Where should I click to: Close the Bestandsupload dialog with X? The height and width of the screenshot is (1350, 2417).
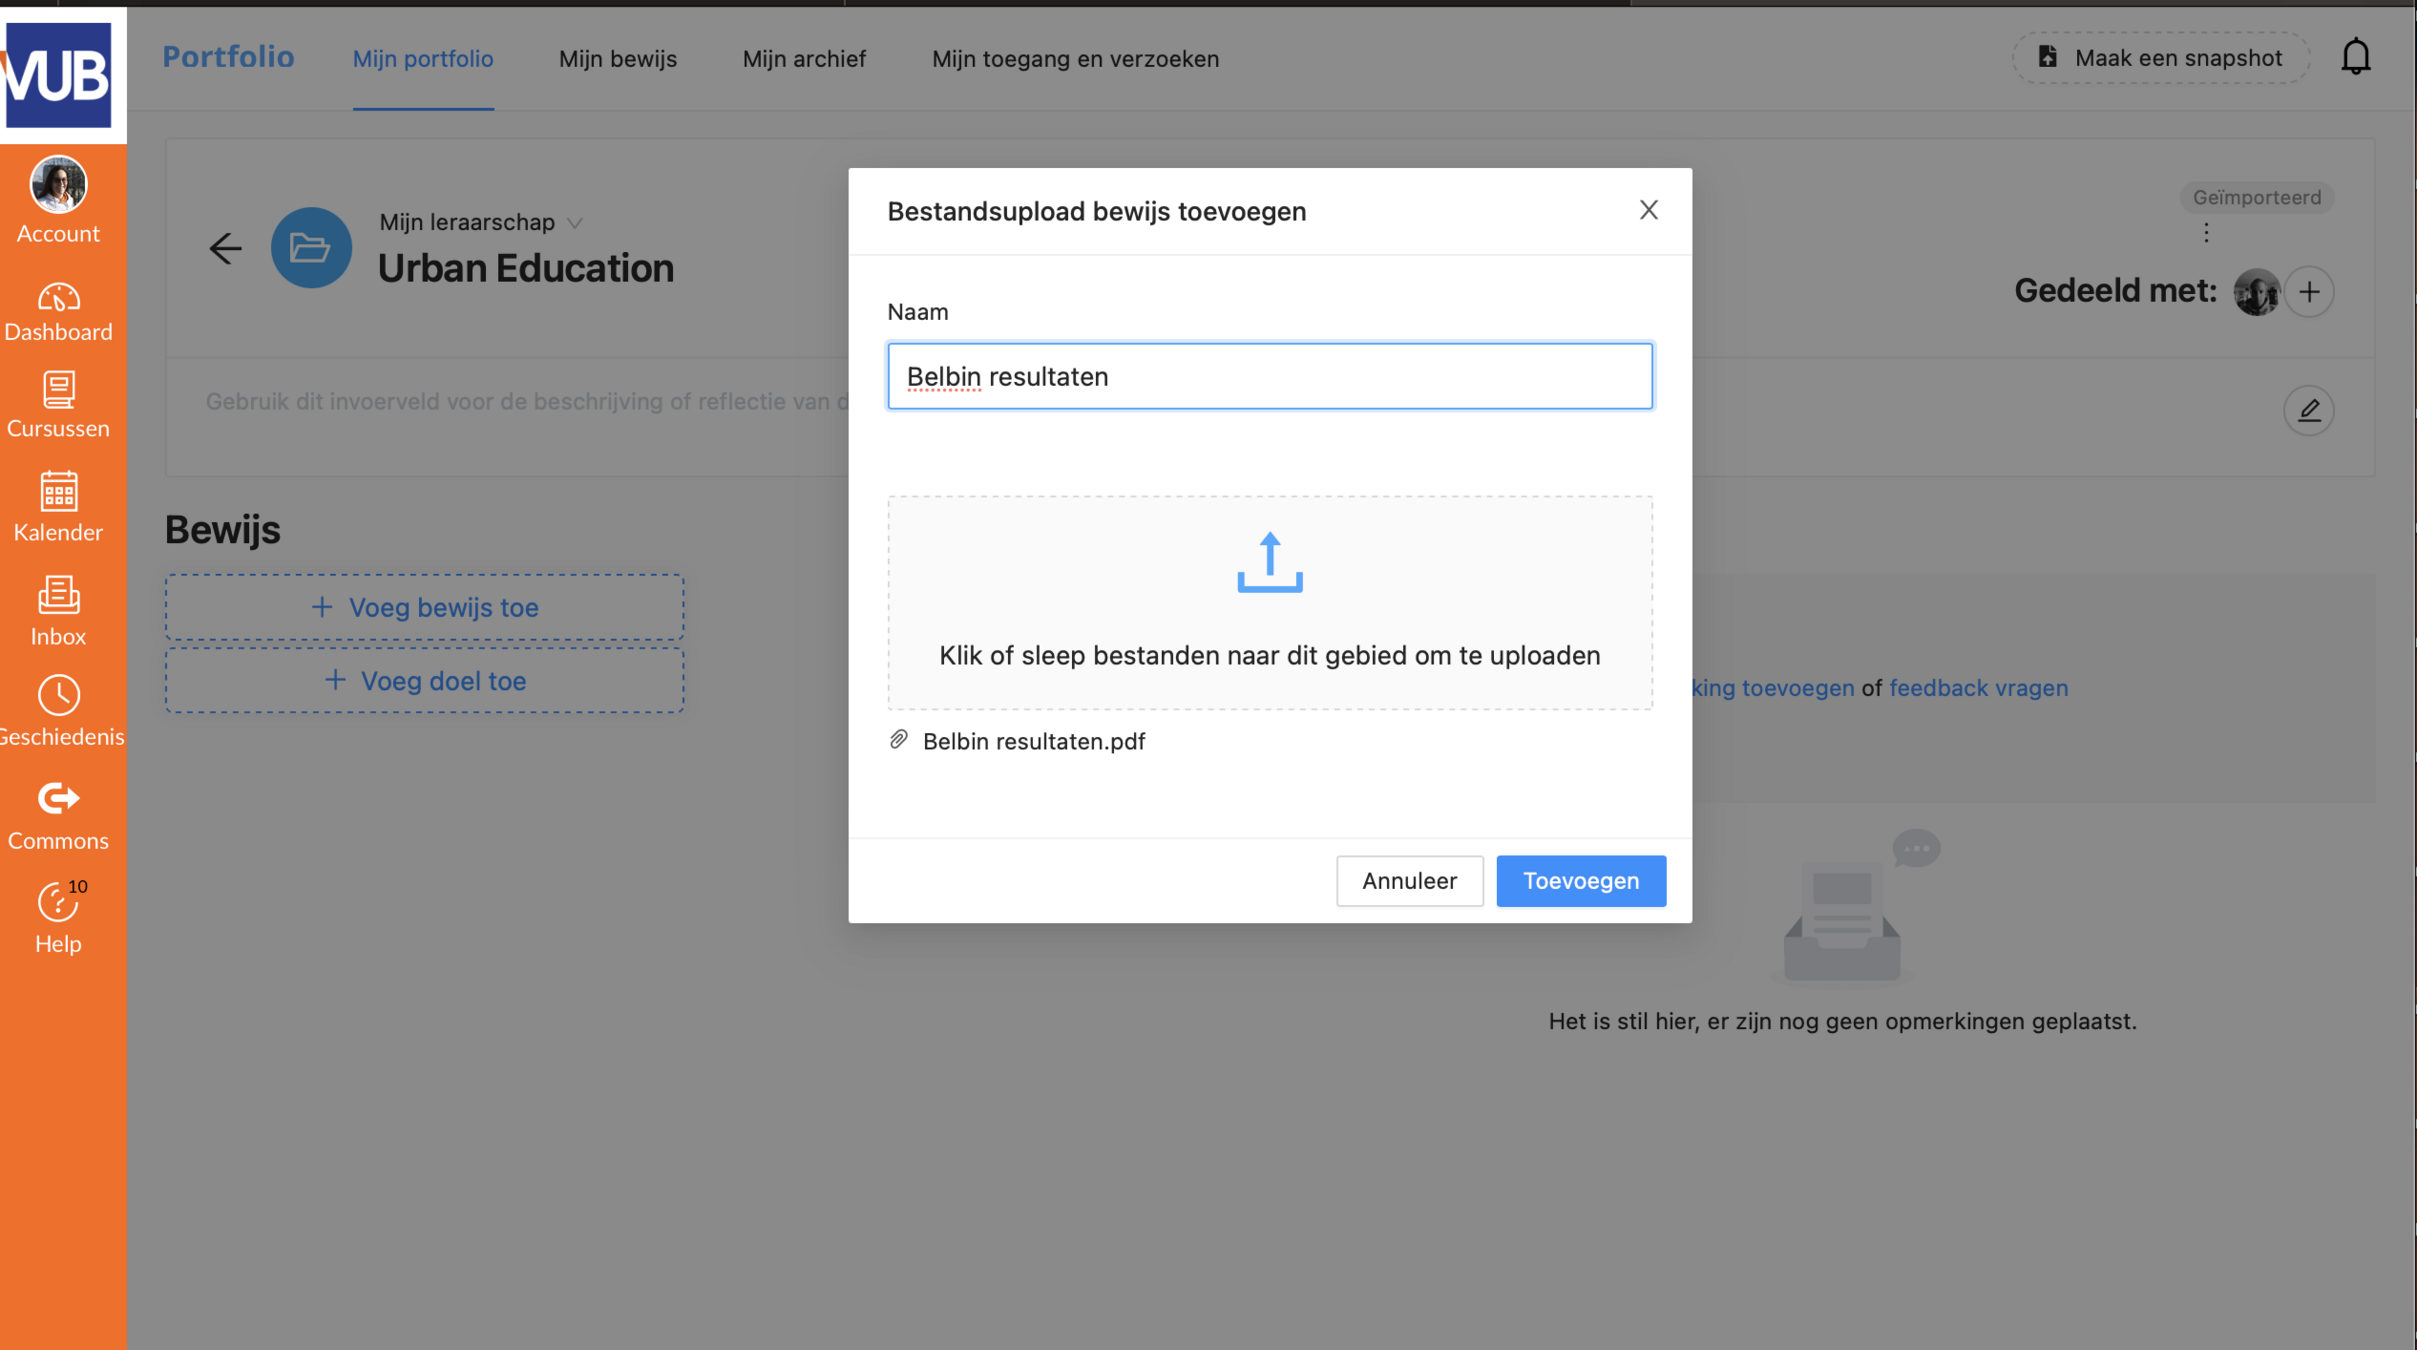tap(1648, 210)
